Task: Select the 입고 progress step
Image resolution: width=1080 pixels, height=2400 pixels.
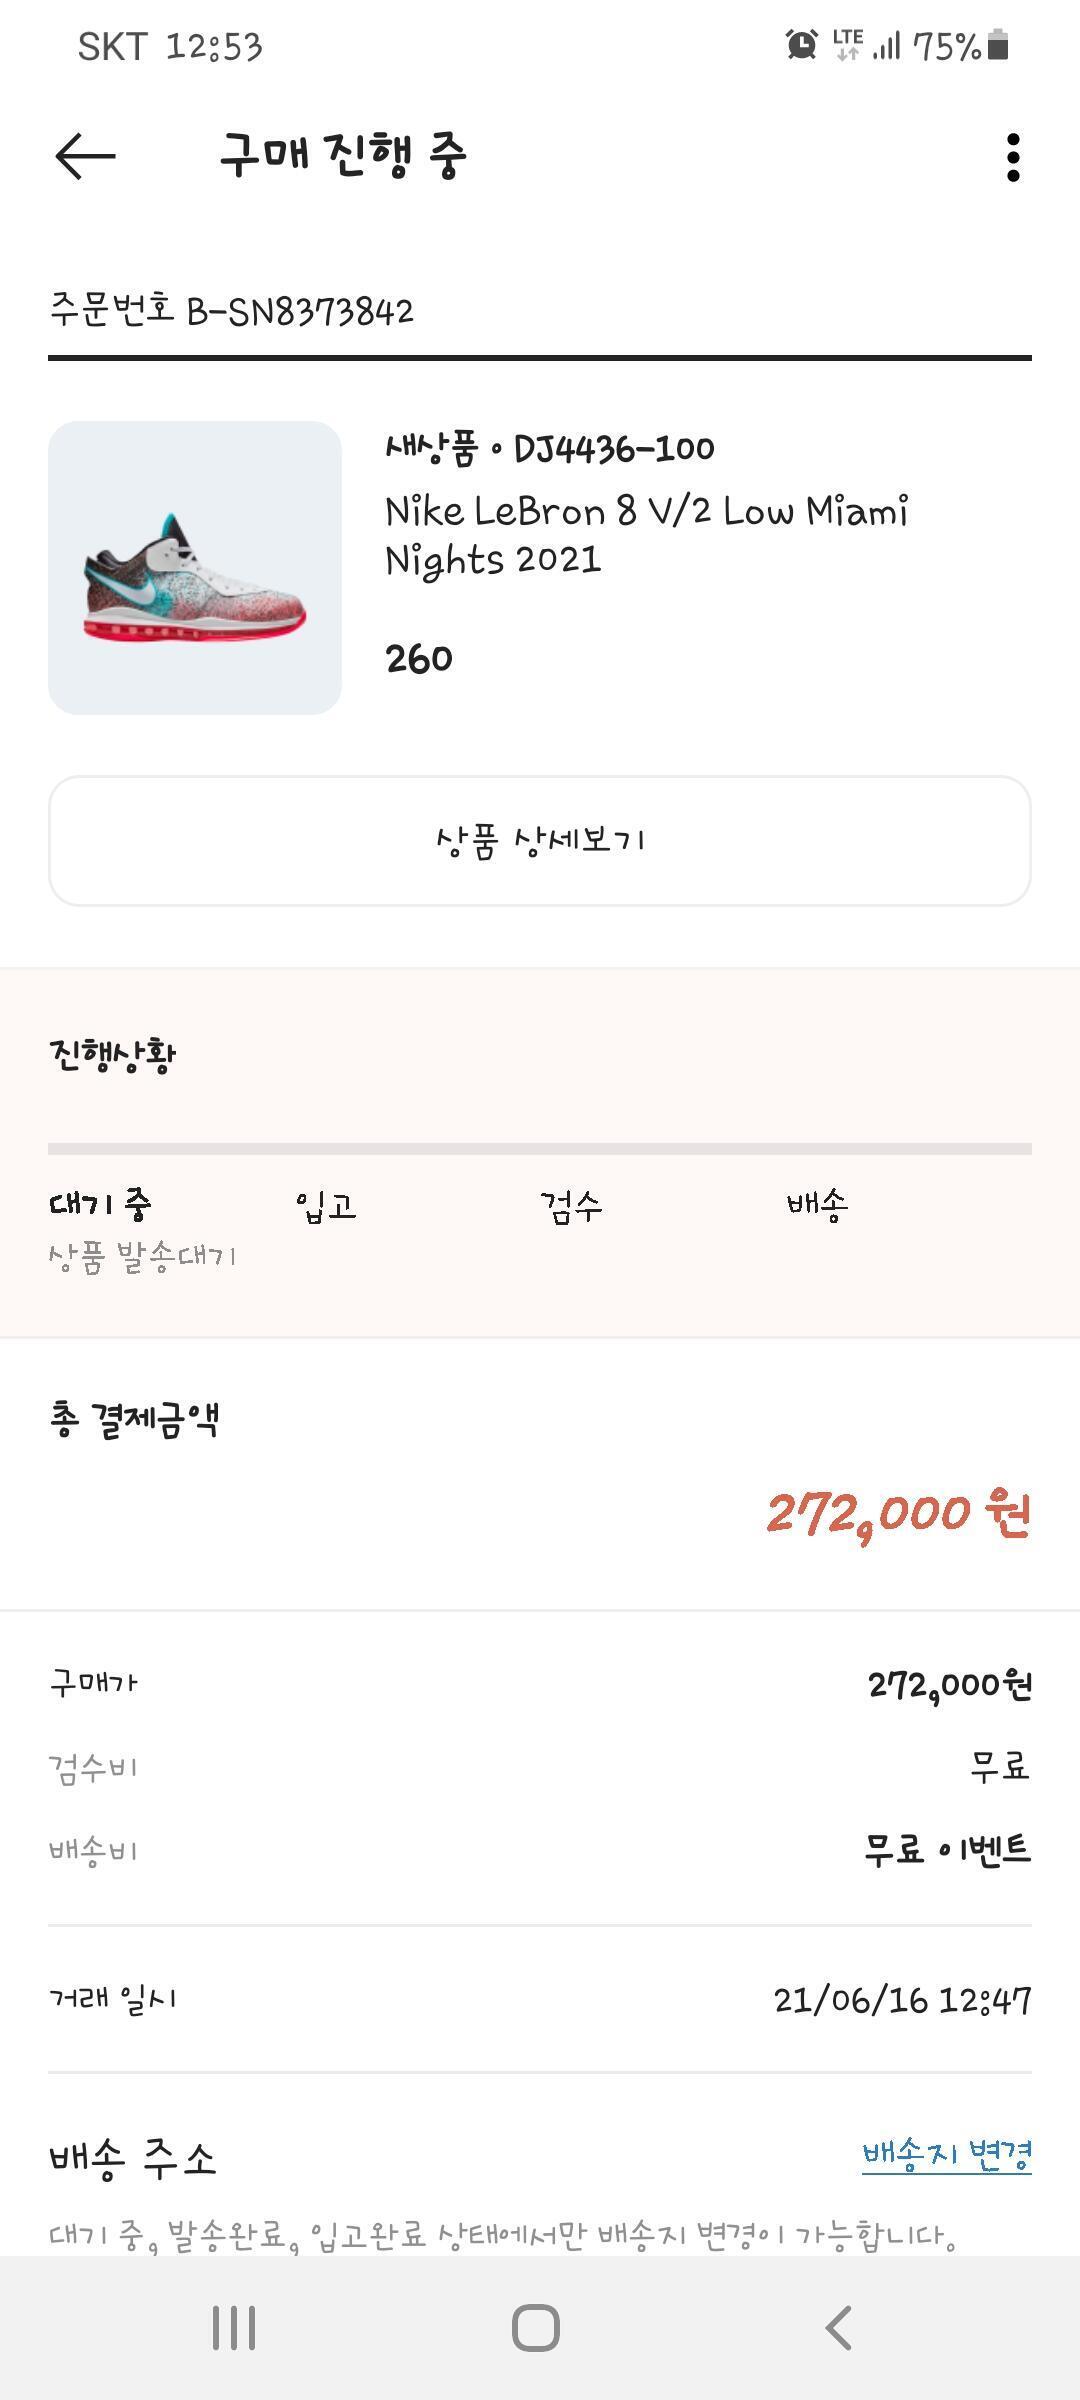Action: coord(326,1206)
